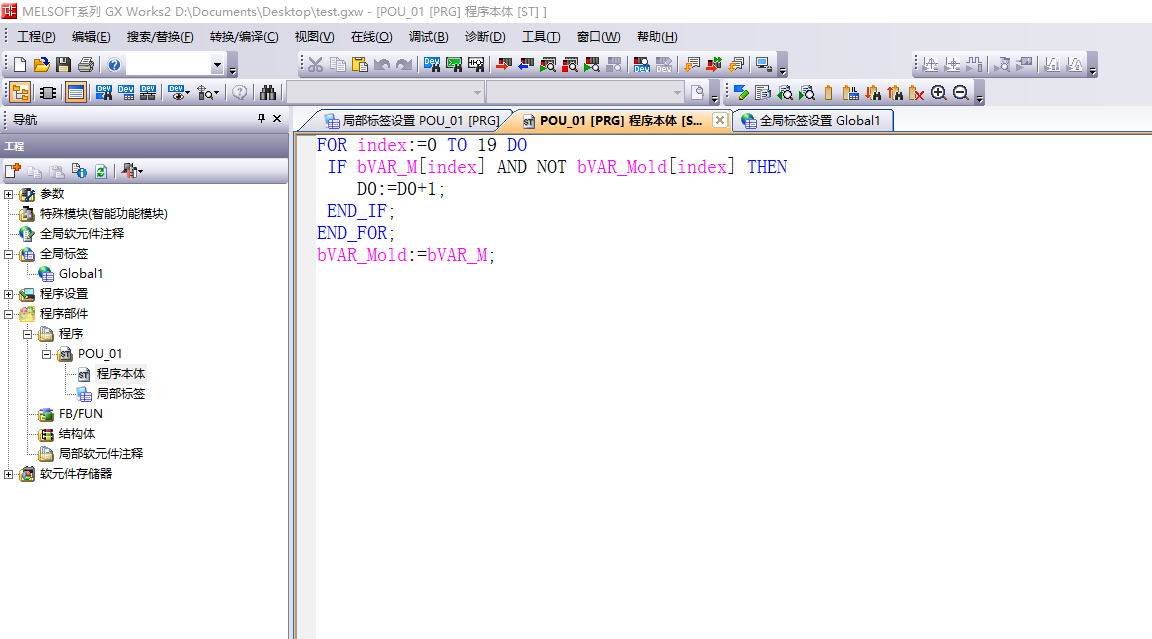
Task: Click the Print icon in toolbar
Action: pos(86,65)
